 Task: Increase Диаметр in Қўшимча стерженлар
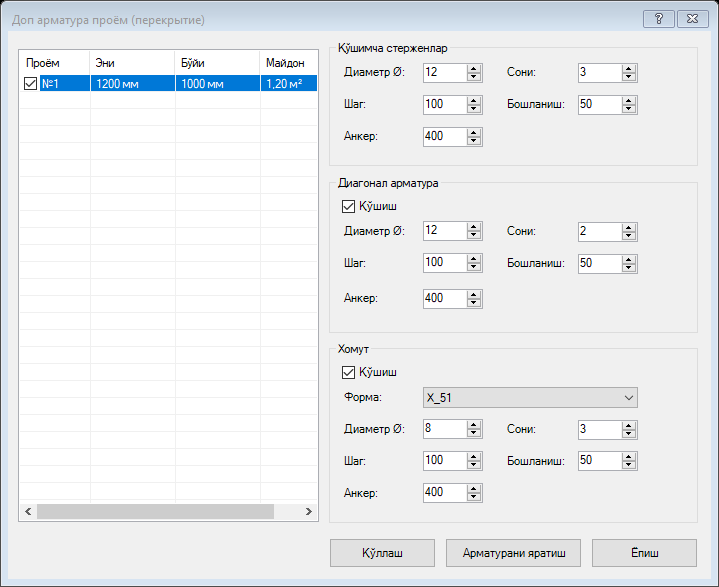[x=474, y=68]
